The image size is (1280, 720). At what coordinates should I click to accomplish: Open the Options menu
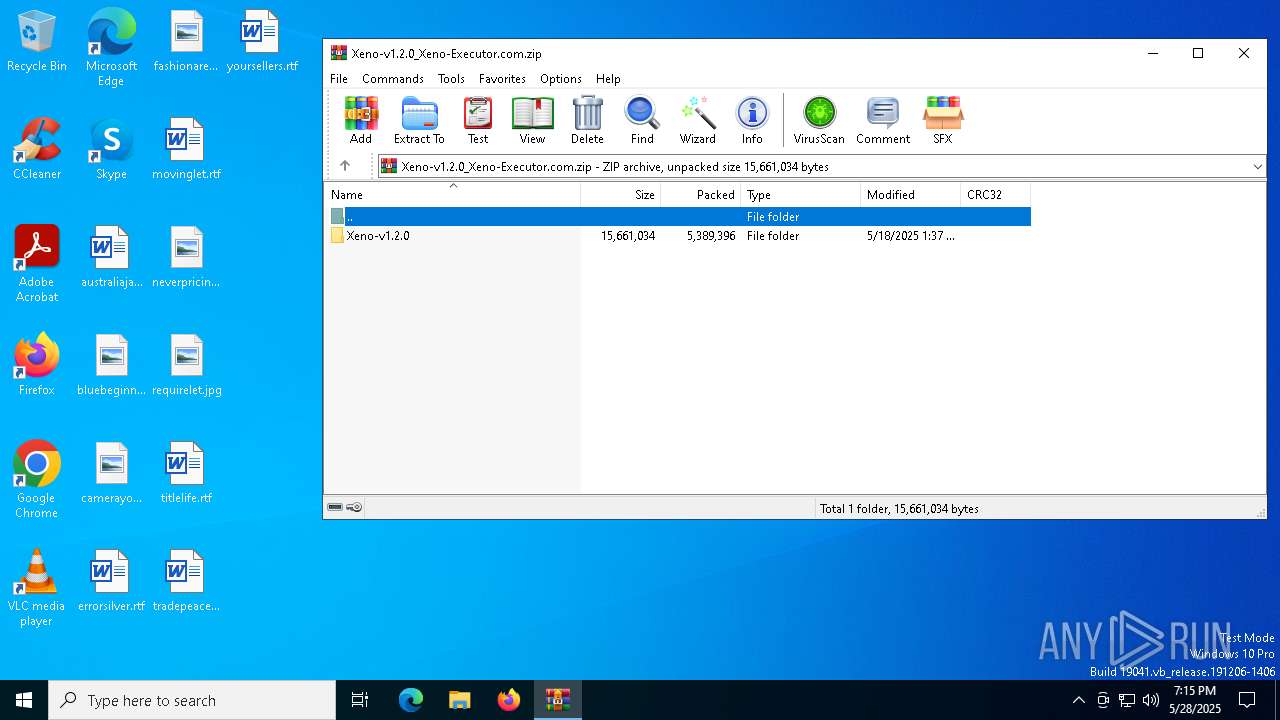(561, 79)
